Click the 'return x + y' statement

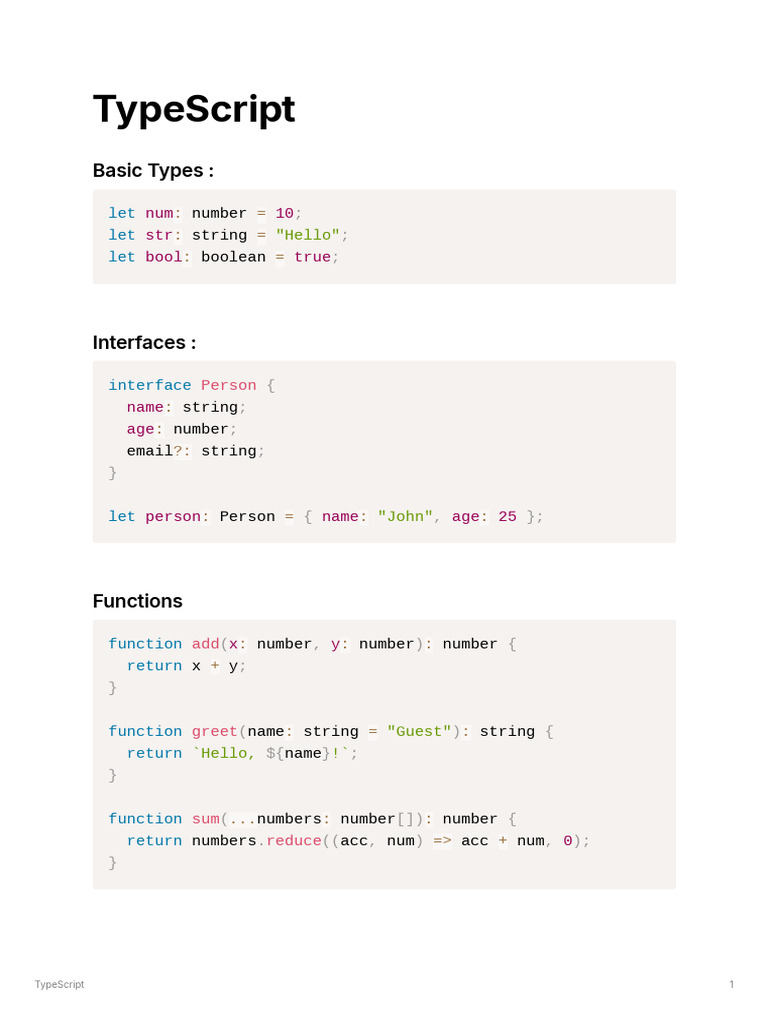click(186, 666)
